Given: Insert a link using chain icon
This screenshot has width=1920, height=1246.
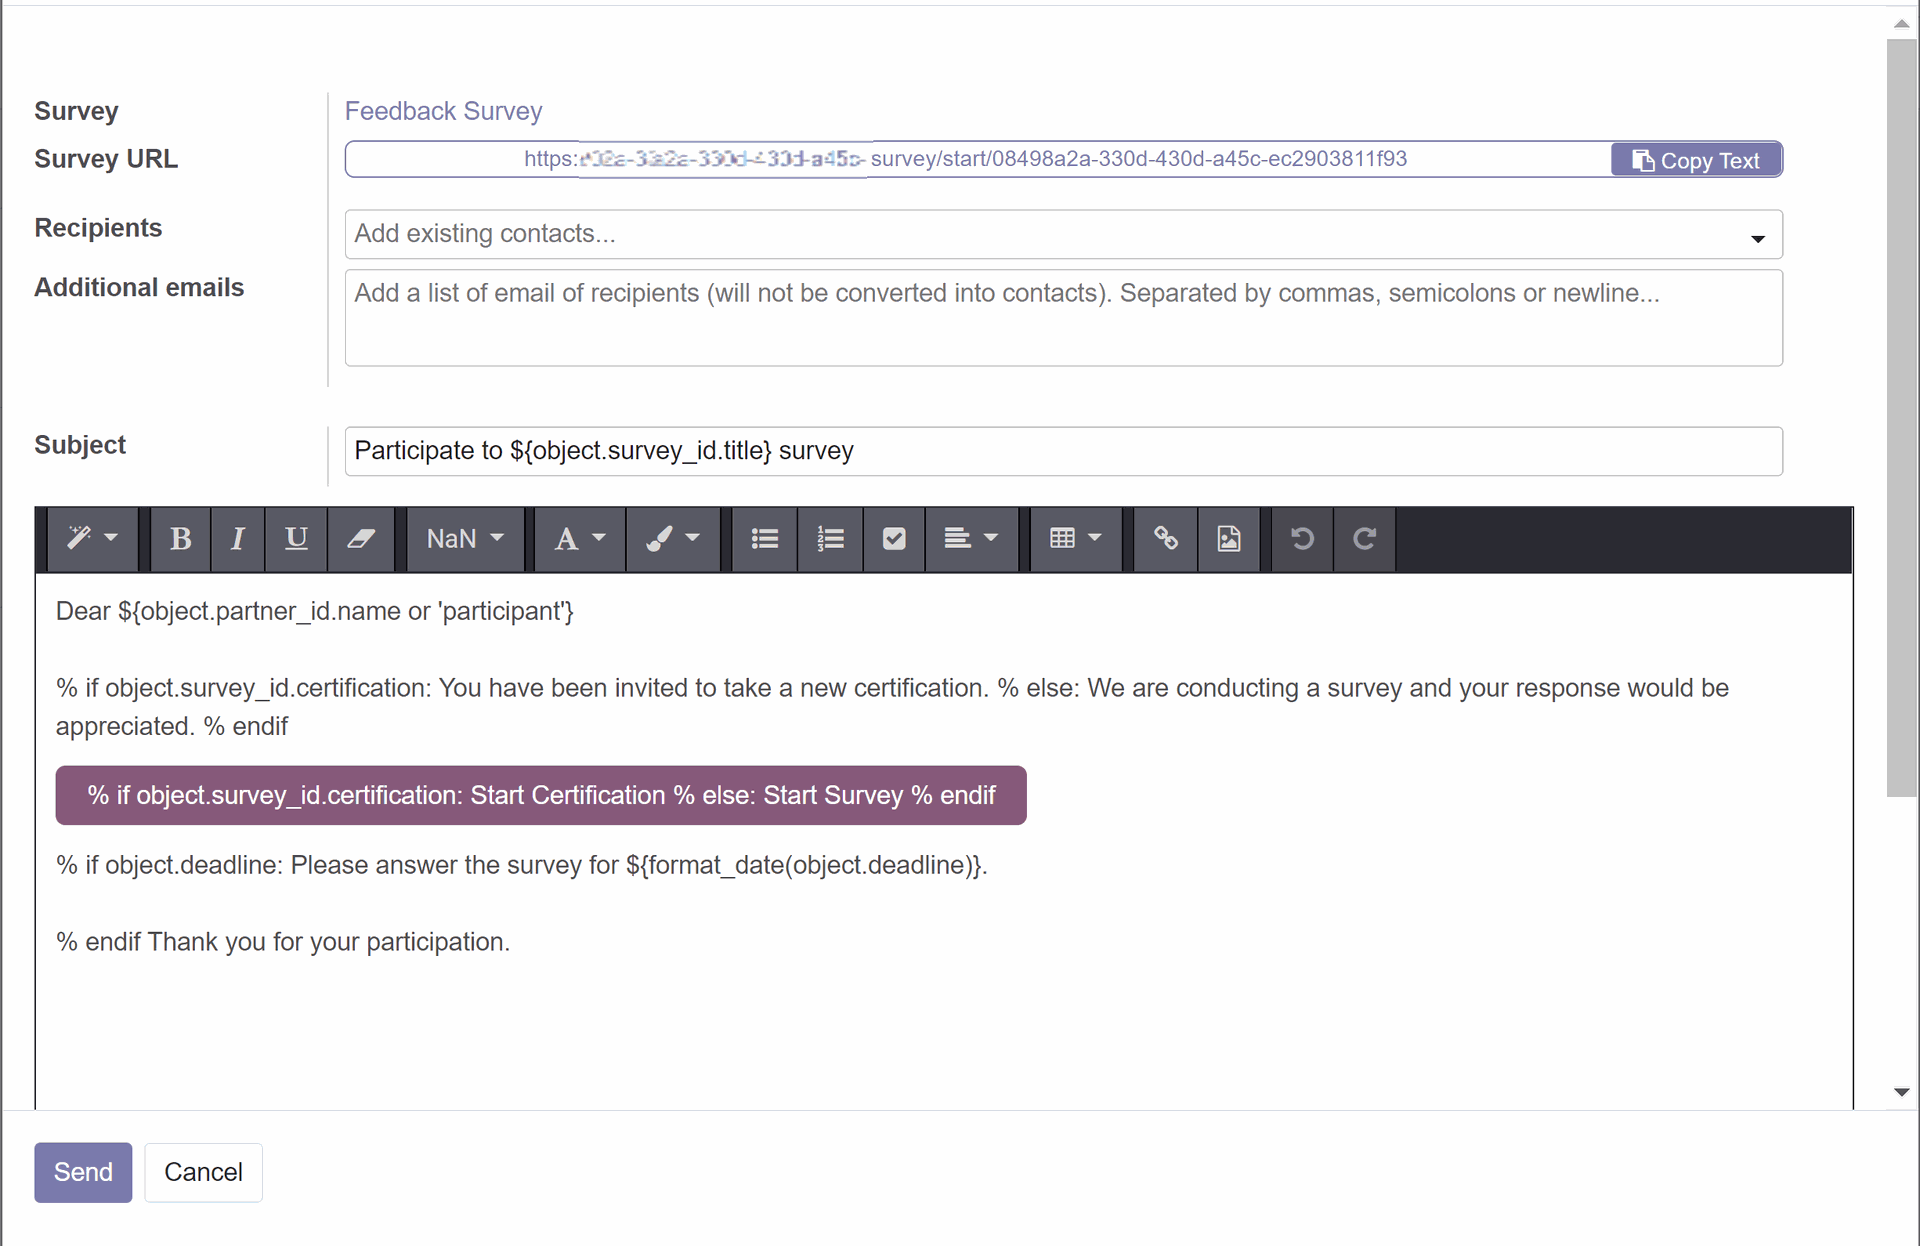Looking at the screenshot, I should [1165, 539].
